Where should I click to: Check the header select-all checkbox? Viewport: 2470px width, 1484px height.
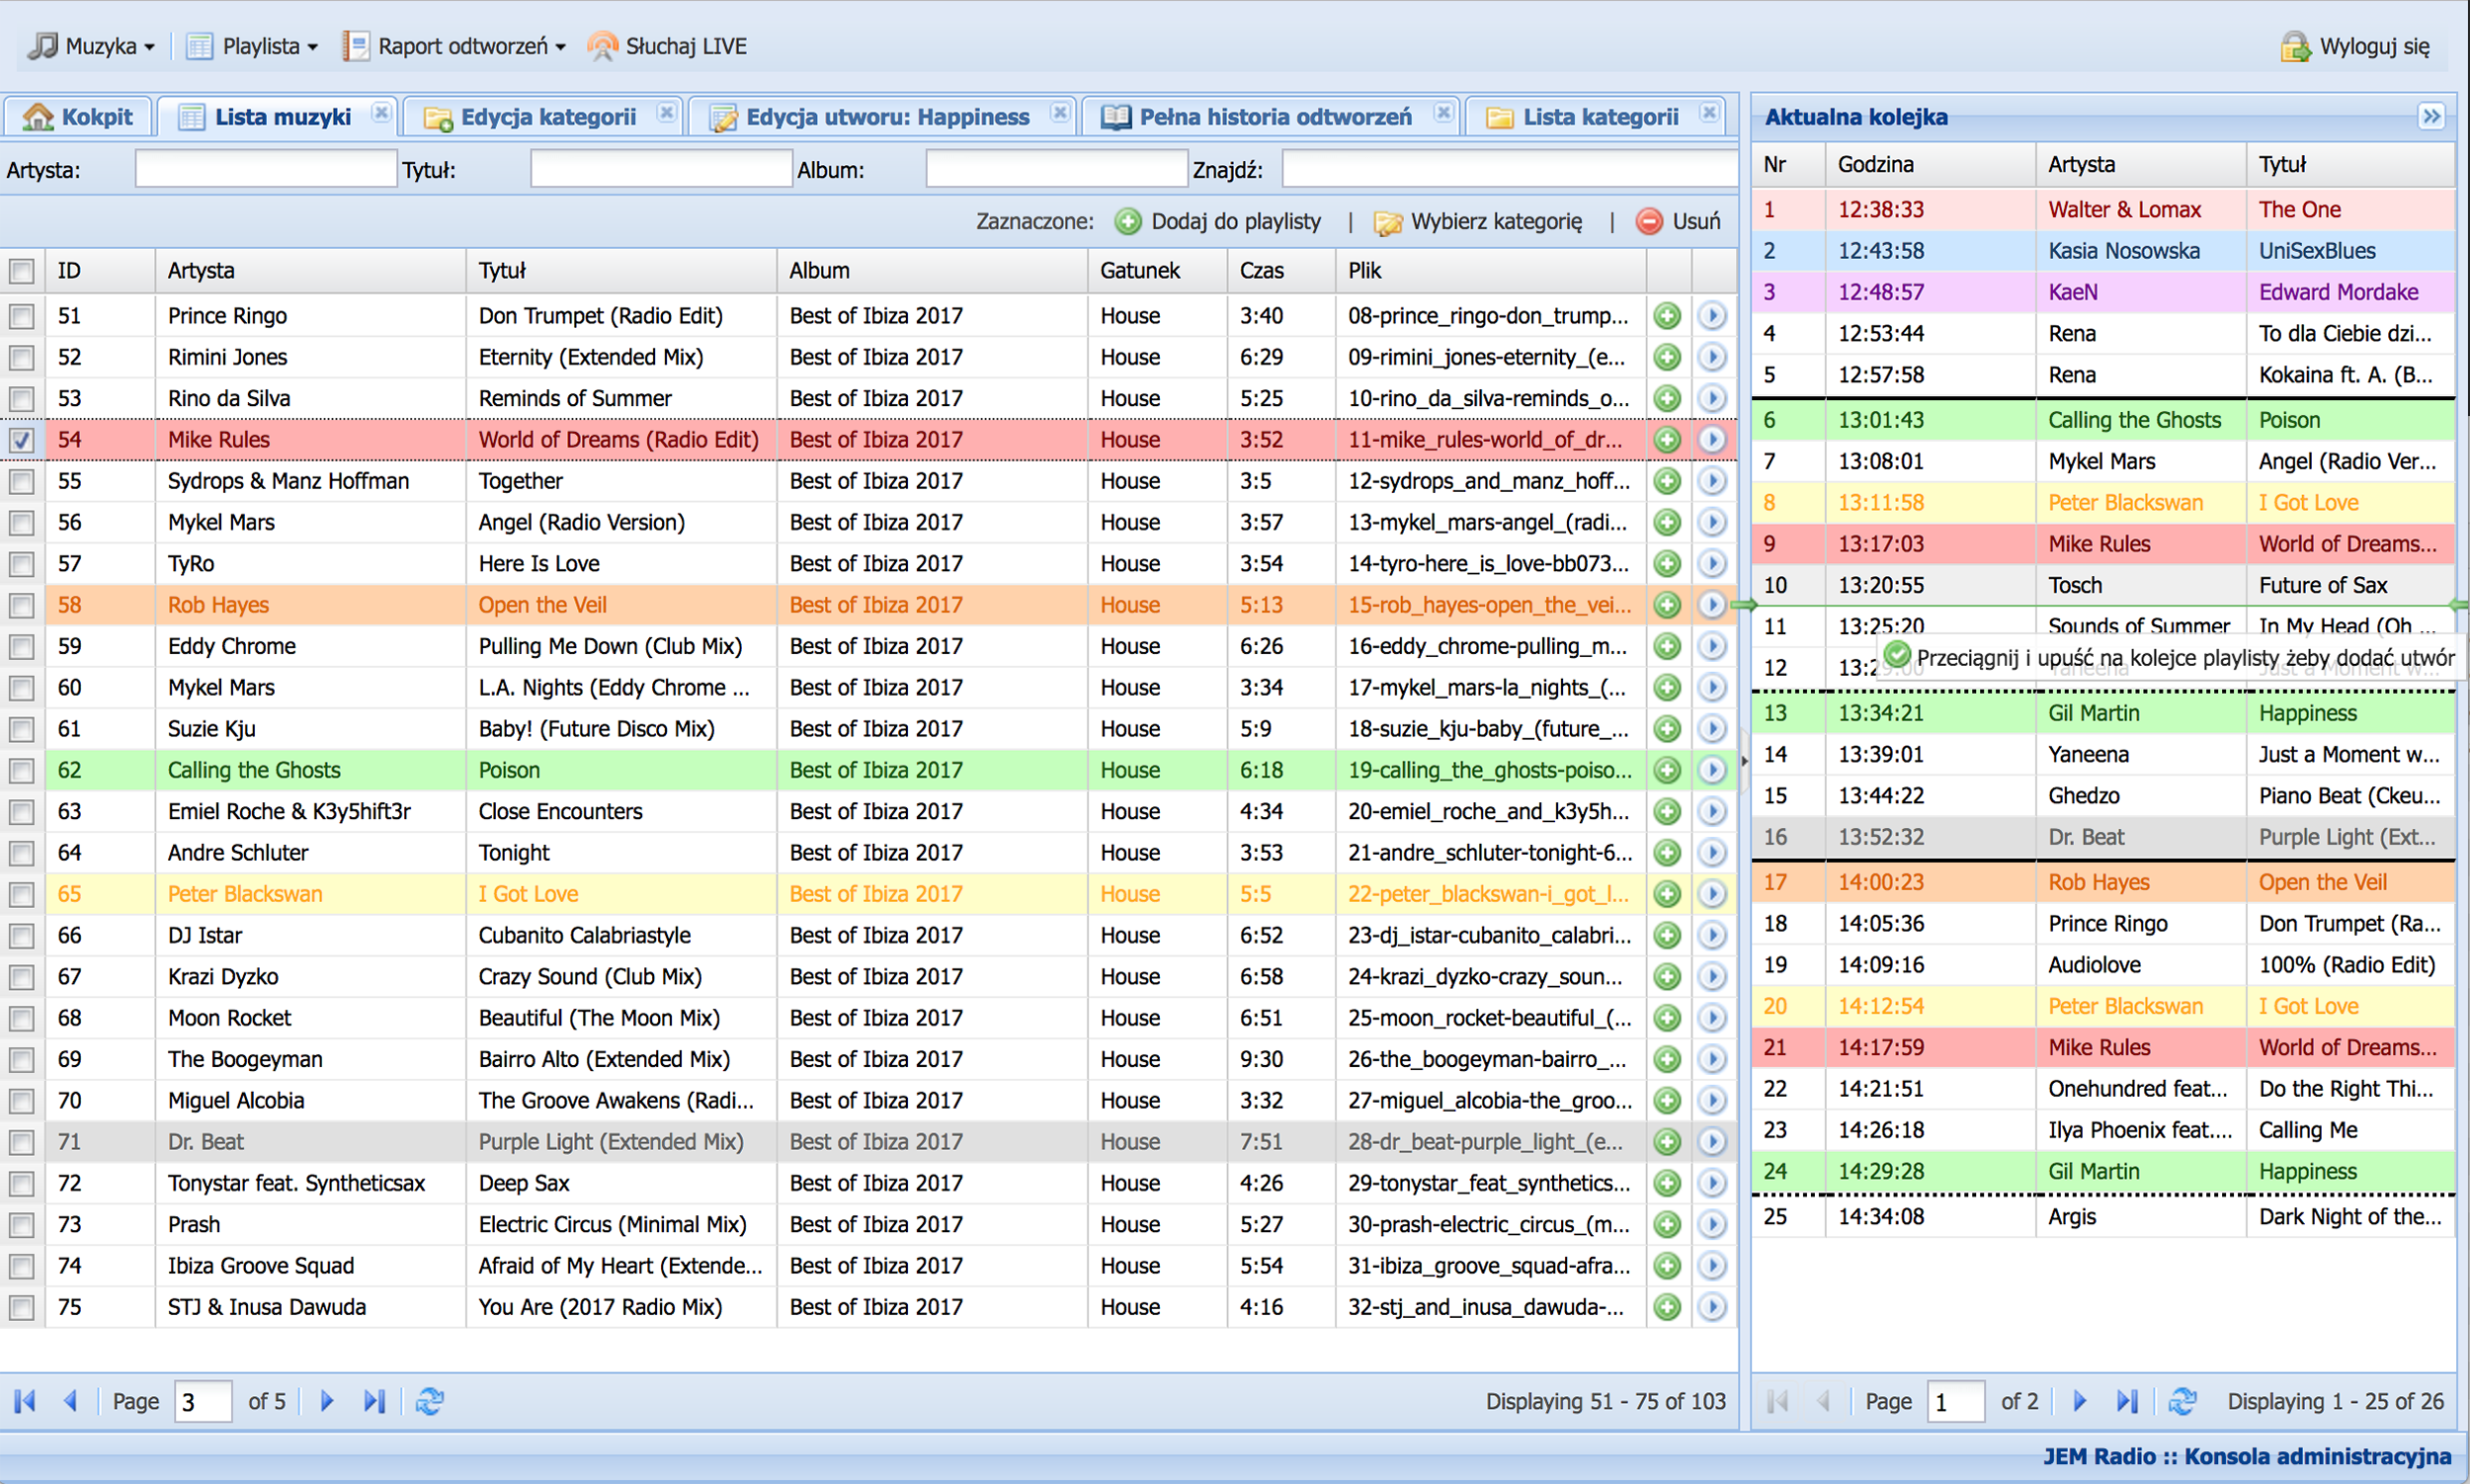point(22,271)
